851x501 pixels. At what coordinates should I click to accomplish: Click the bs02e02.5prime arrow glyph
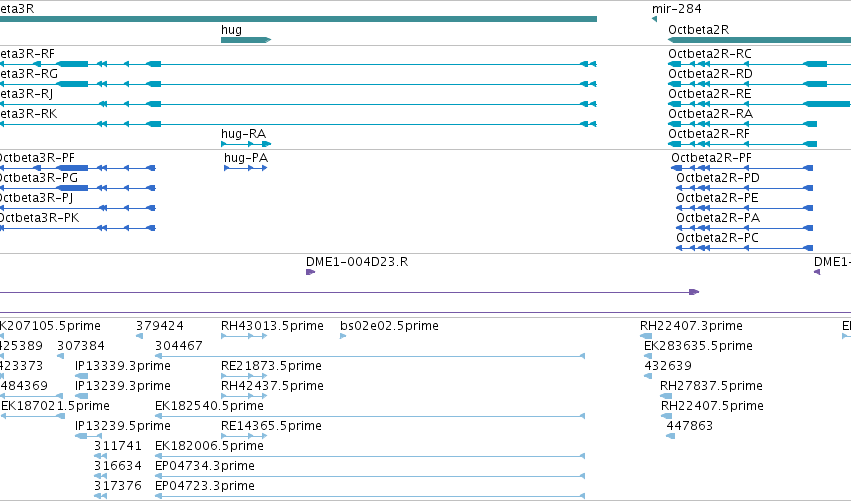343,336
